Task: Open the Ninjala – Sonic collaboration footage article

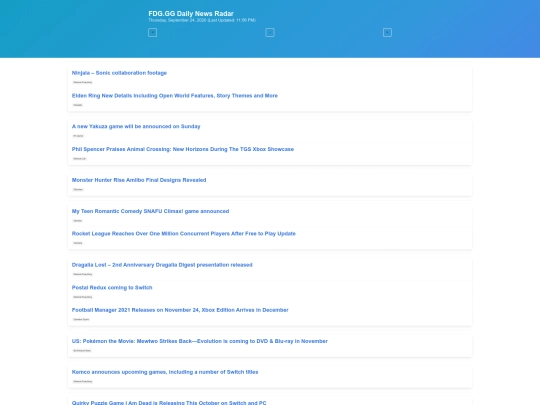Action: click(x=119, y=73)
